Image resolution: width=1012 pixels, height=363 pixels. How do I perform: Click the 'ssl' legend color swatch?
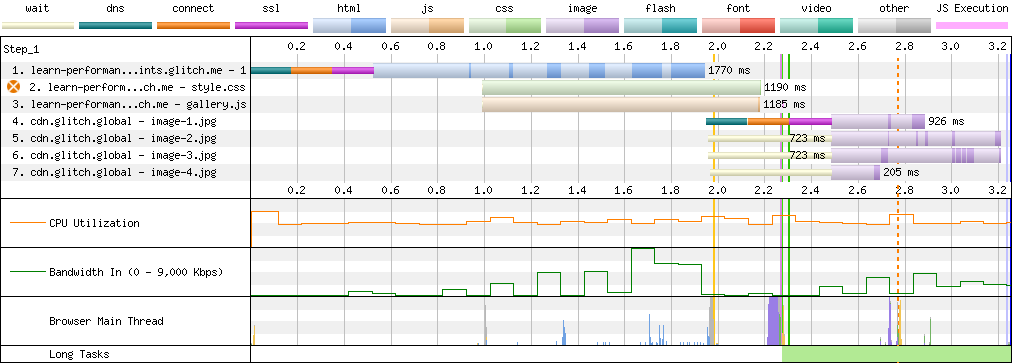tap(271, 26)
